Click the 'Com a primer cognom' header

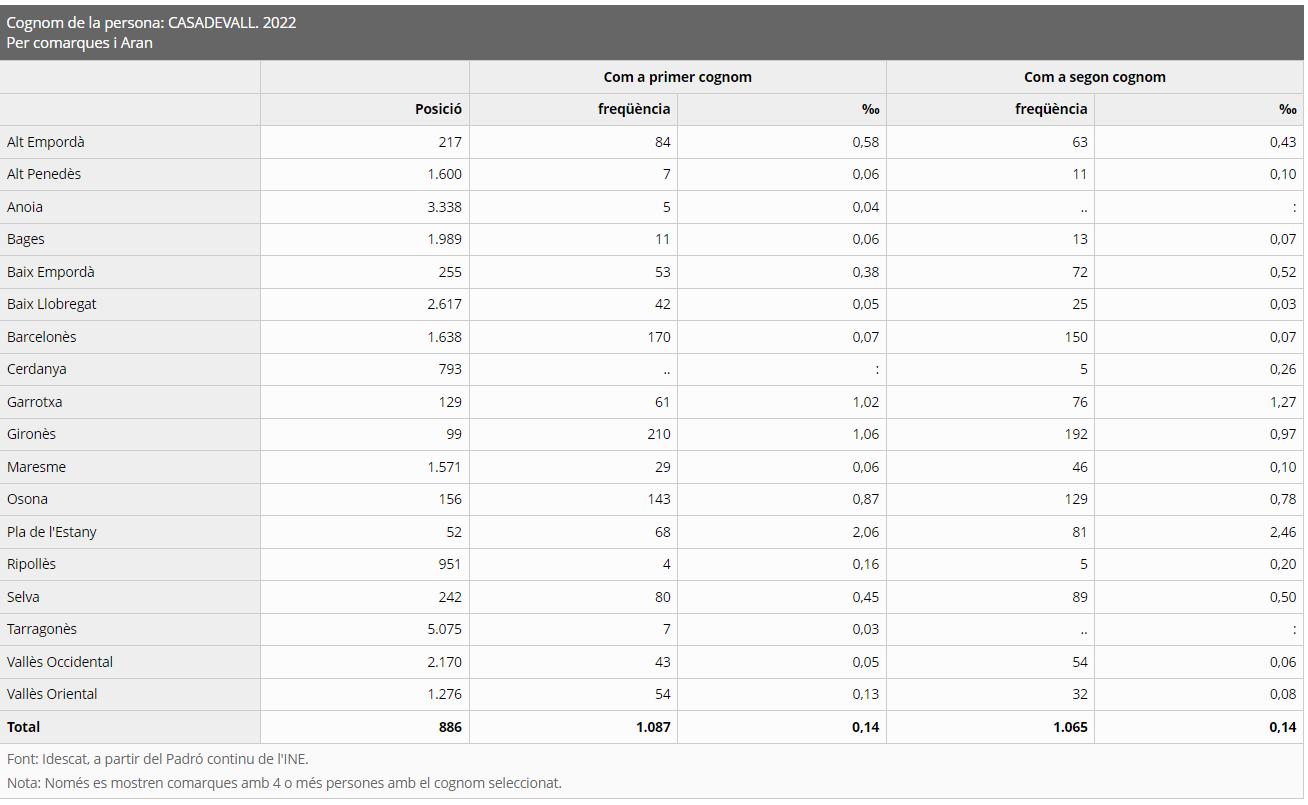coord(677,77)
